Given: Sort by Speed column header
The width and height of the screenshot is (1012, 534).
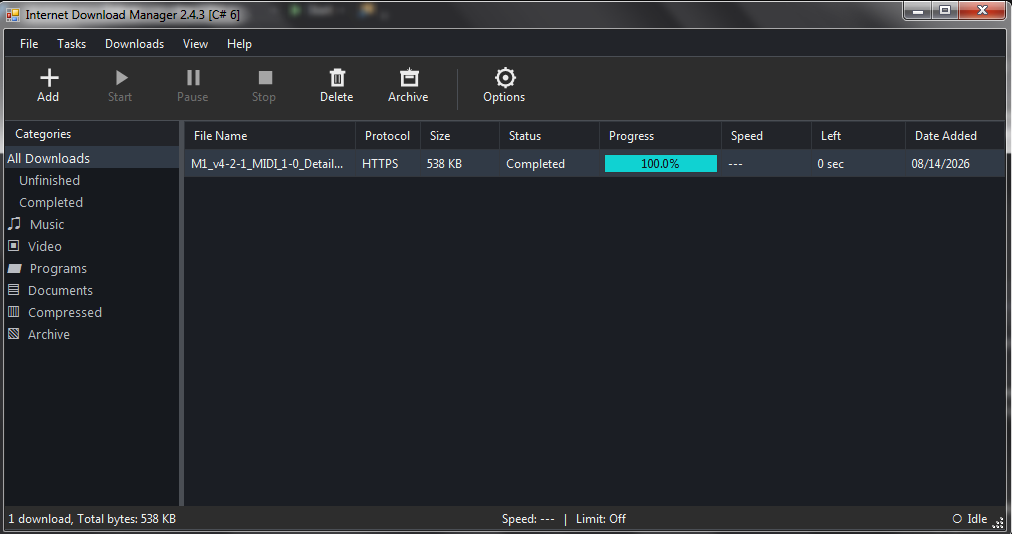Looking at the screenshot, I should 766,136.
